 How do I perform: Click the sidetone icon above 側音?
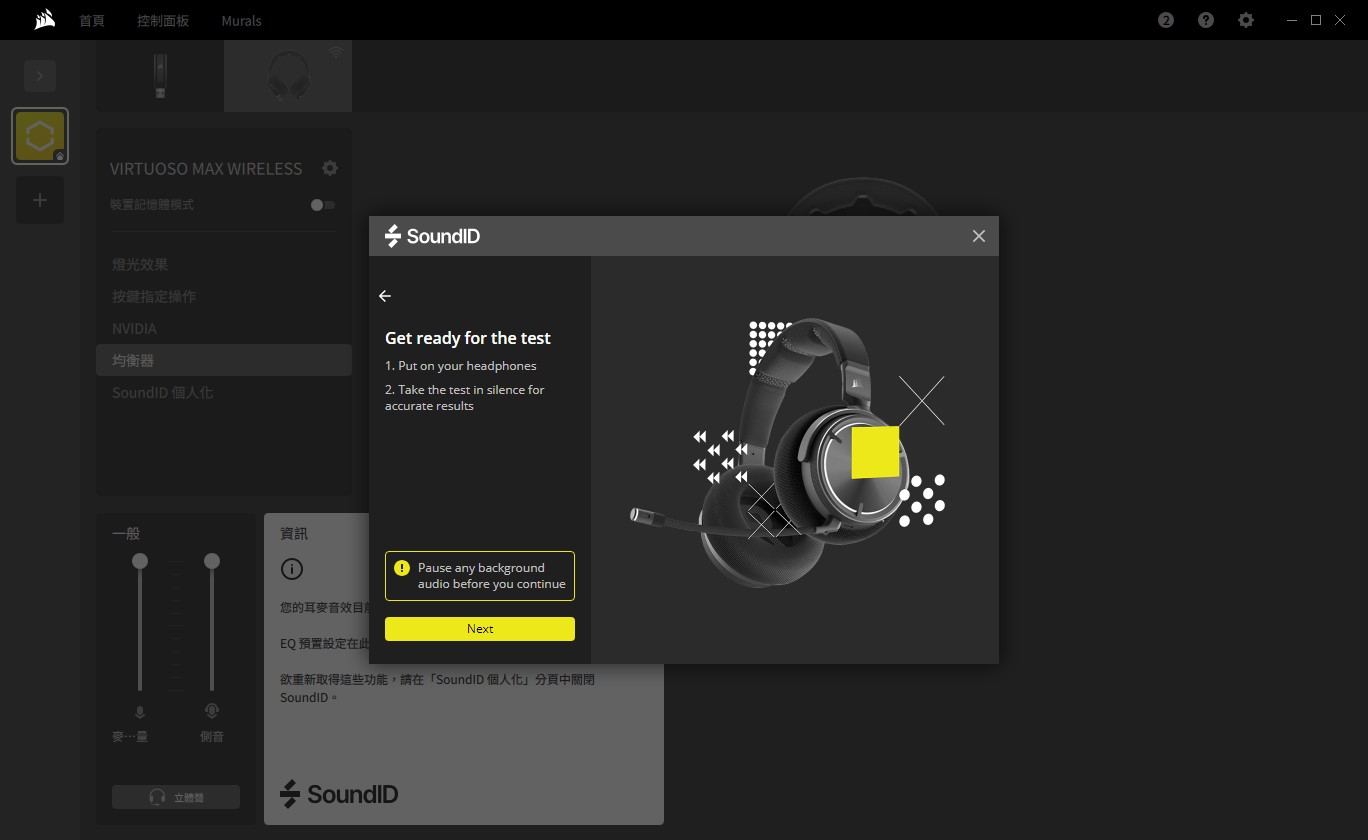point(212,711)
